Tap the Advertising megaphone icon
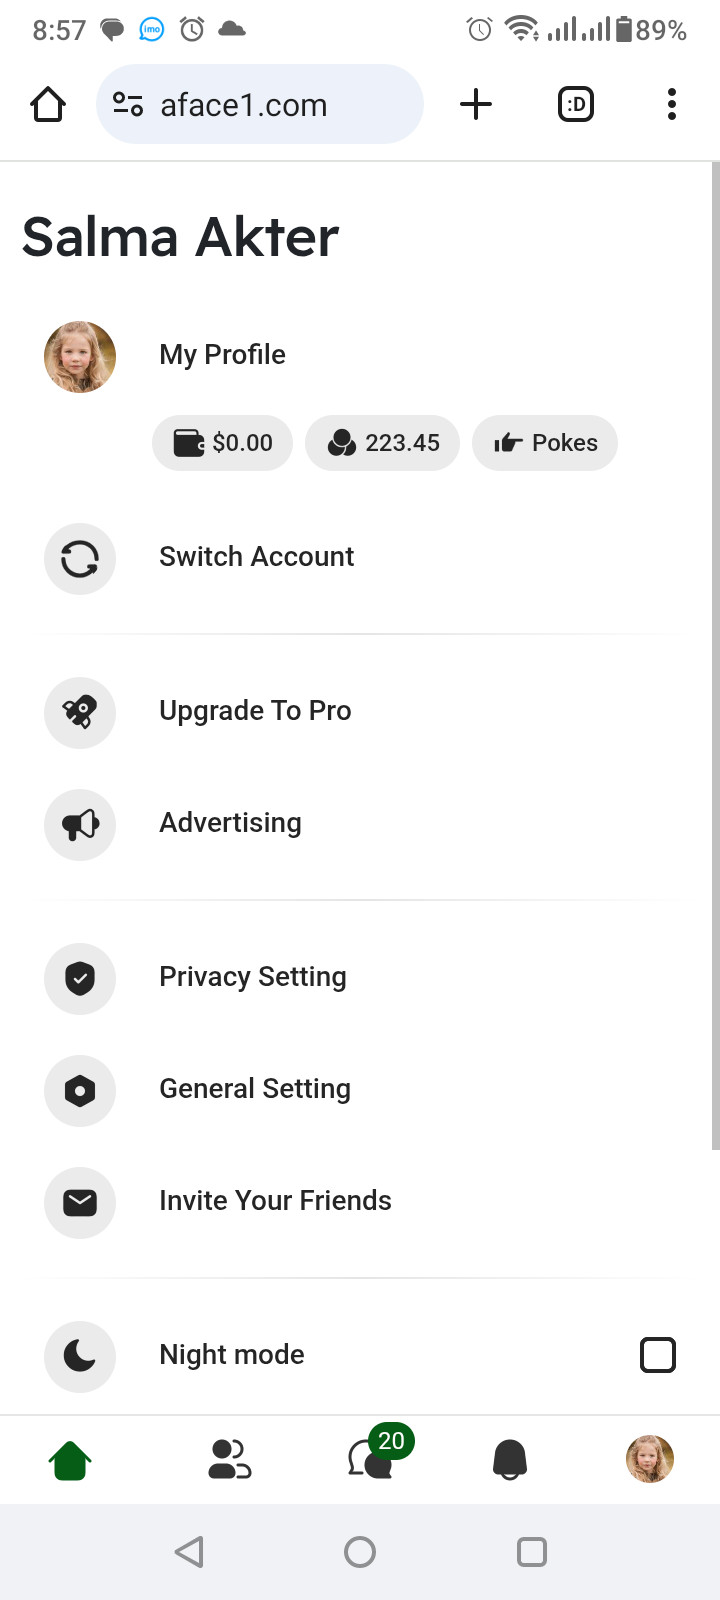The image size is (720, 1600). pos(80,824)
